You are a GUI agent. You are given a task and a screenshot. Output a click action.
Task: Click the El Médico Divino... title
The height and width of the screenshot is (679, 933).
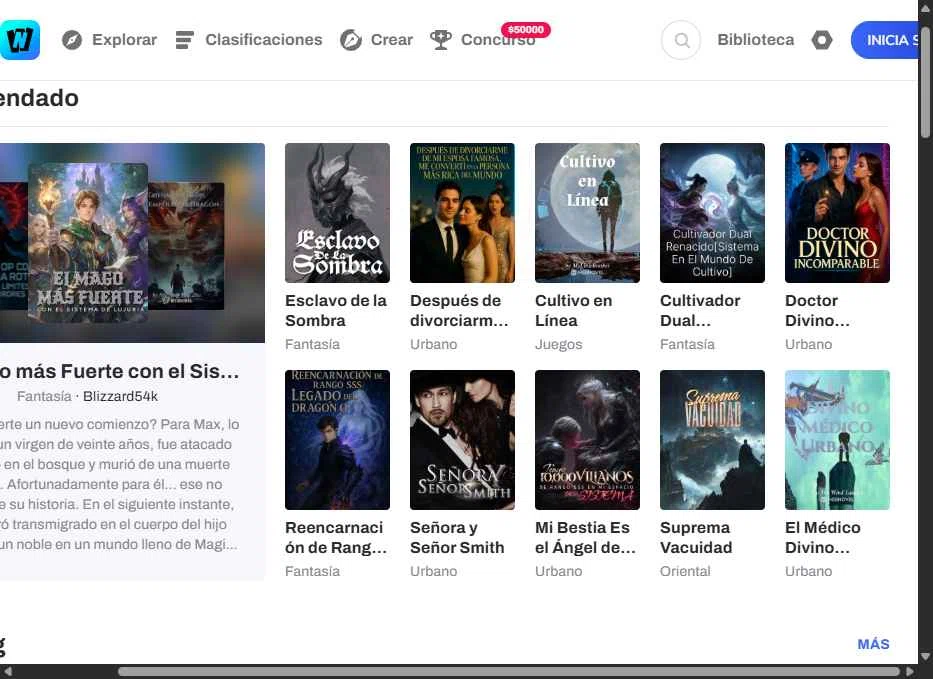click(823, 537)
